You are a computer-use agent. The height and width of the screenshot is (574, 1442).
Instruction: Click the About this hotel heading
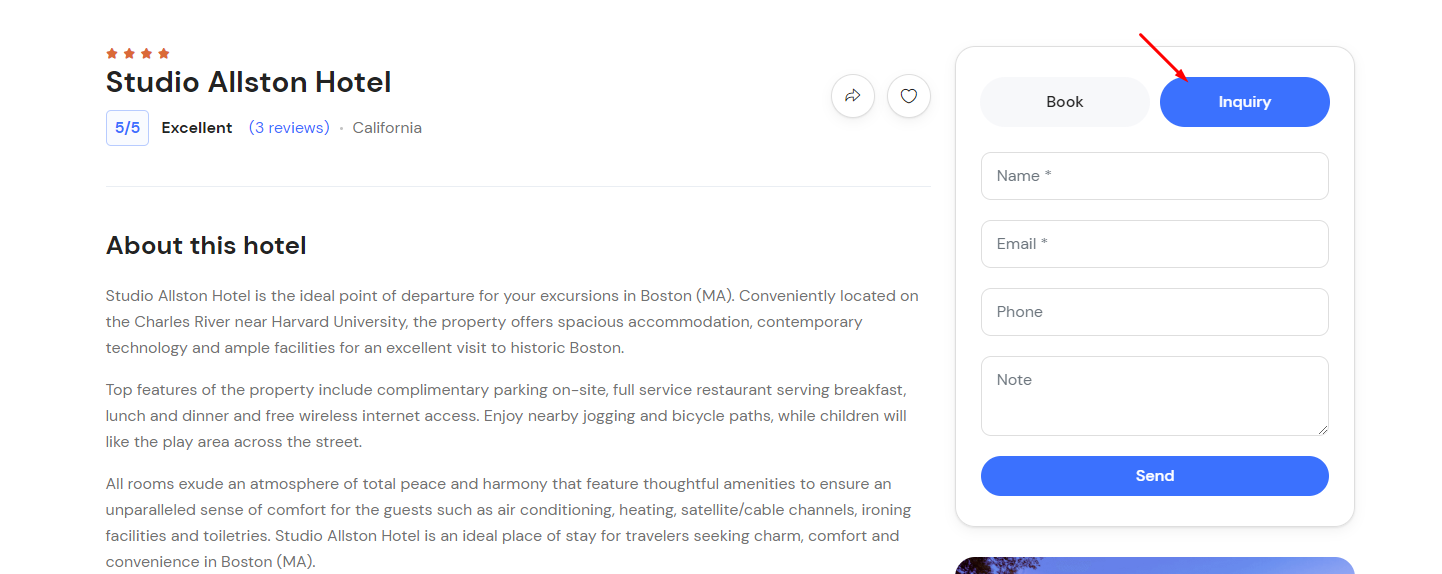(x=206, y=245)
